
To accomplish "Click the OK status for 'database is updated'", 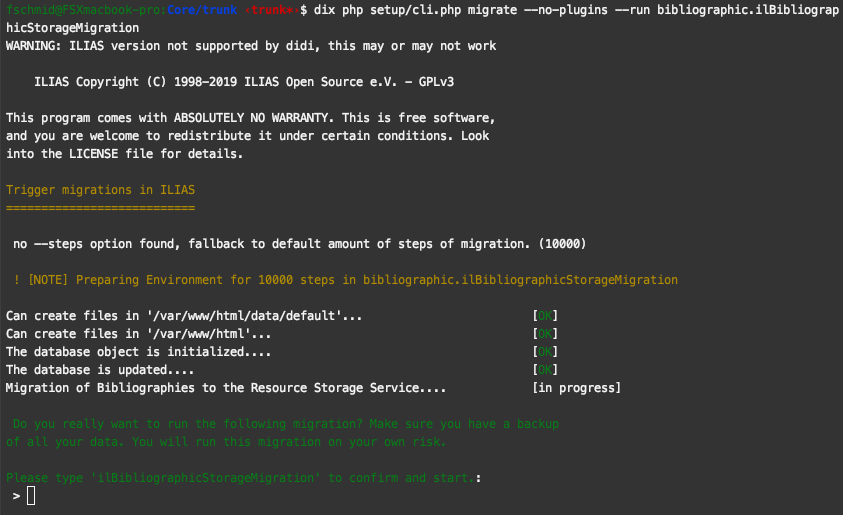I will point(545,370).
